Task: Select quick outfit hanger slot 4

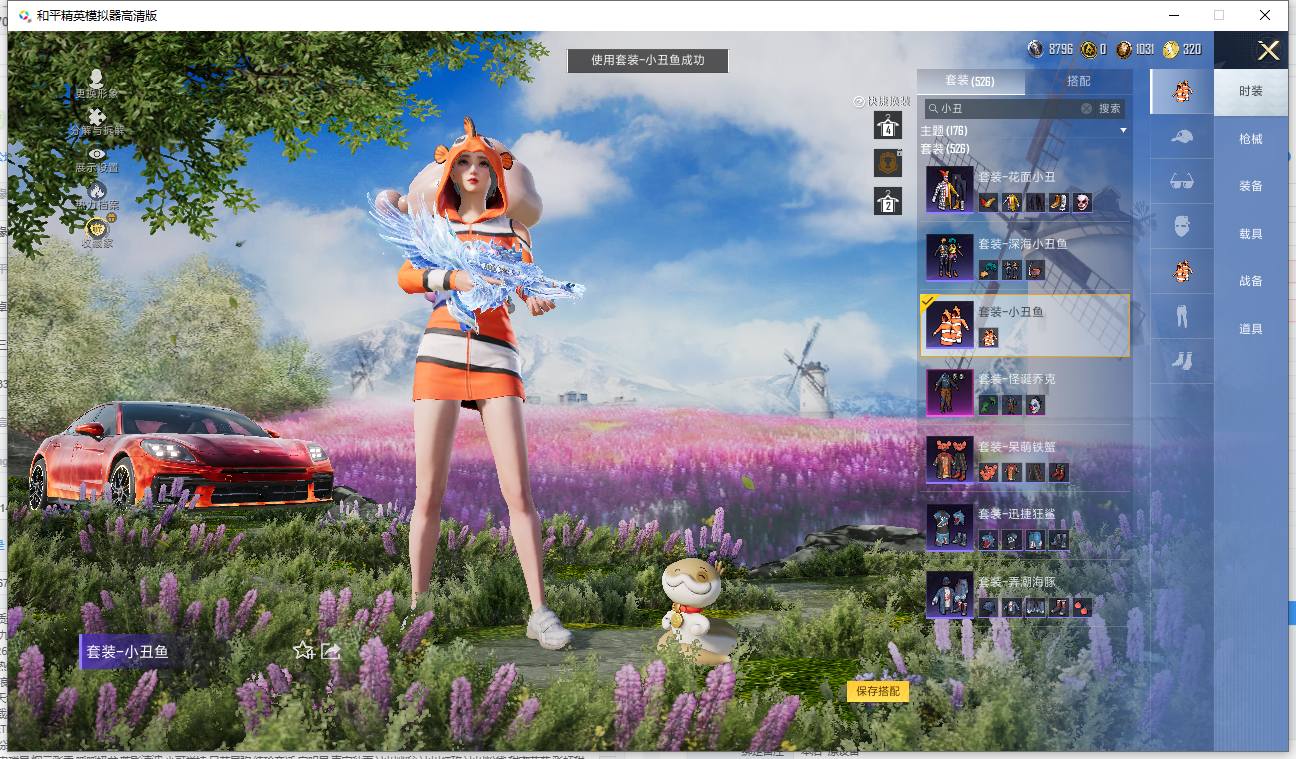Action: (x=888, y=125)
